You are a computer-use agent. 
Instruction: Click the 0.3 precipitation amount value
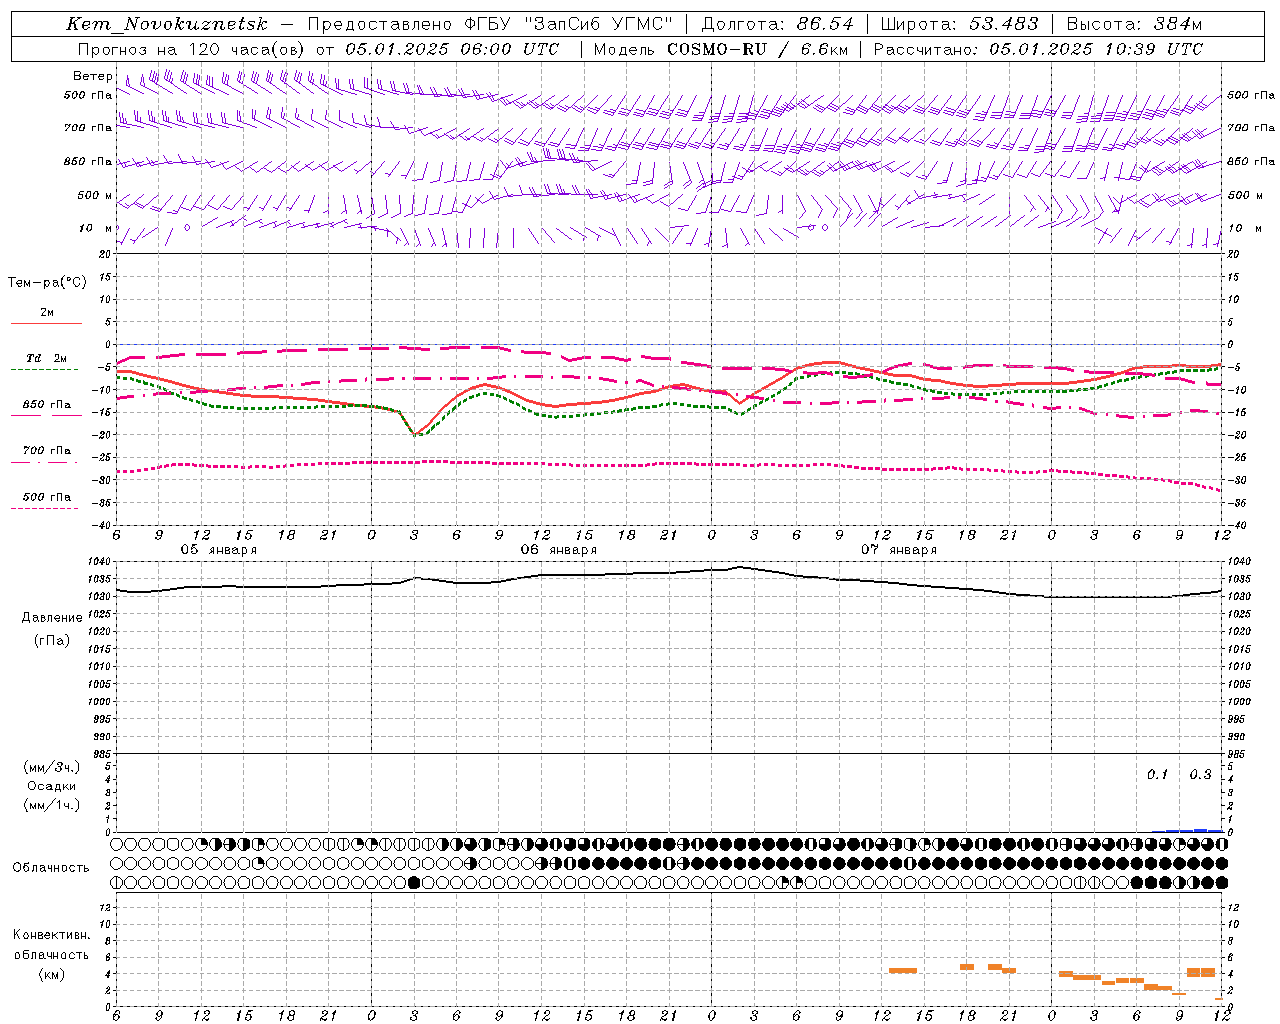click(1200, 775)
